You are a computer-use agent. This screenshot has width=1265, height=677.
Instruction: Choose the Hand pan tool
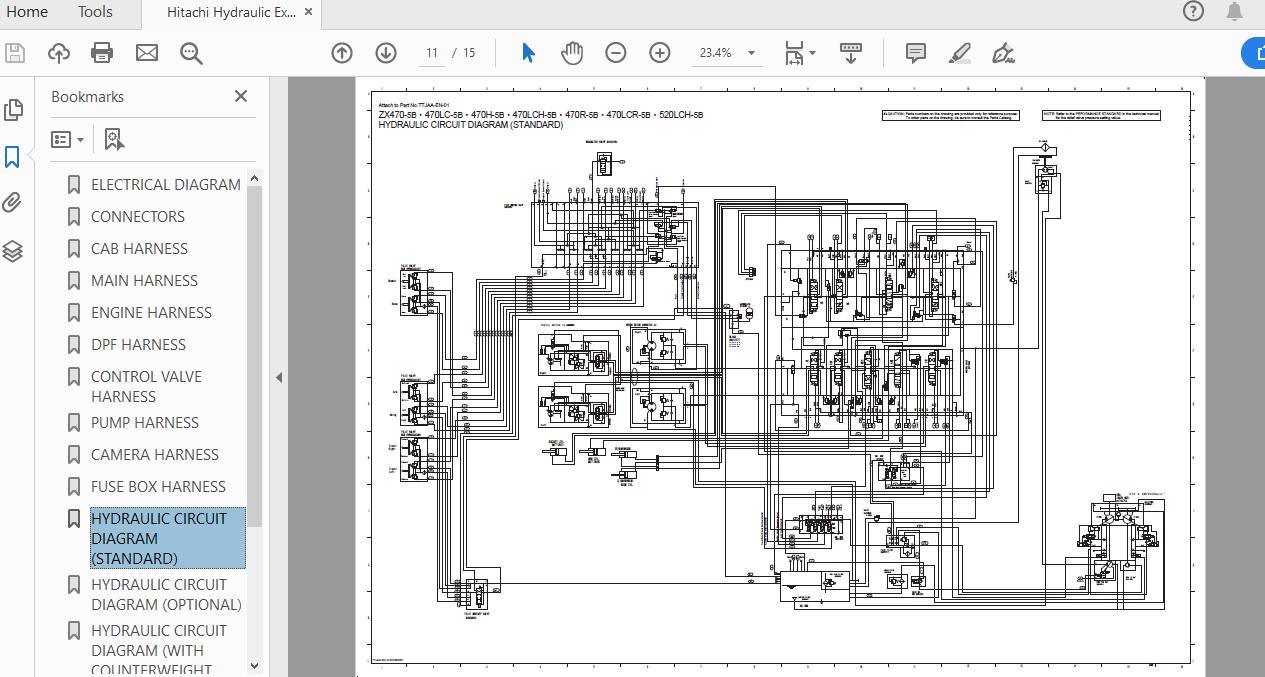[x=572, y=53]
